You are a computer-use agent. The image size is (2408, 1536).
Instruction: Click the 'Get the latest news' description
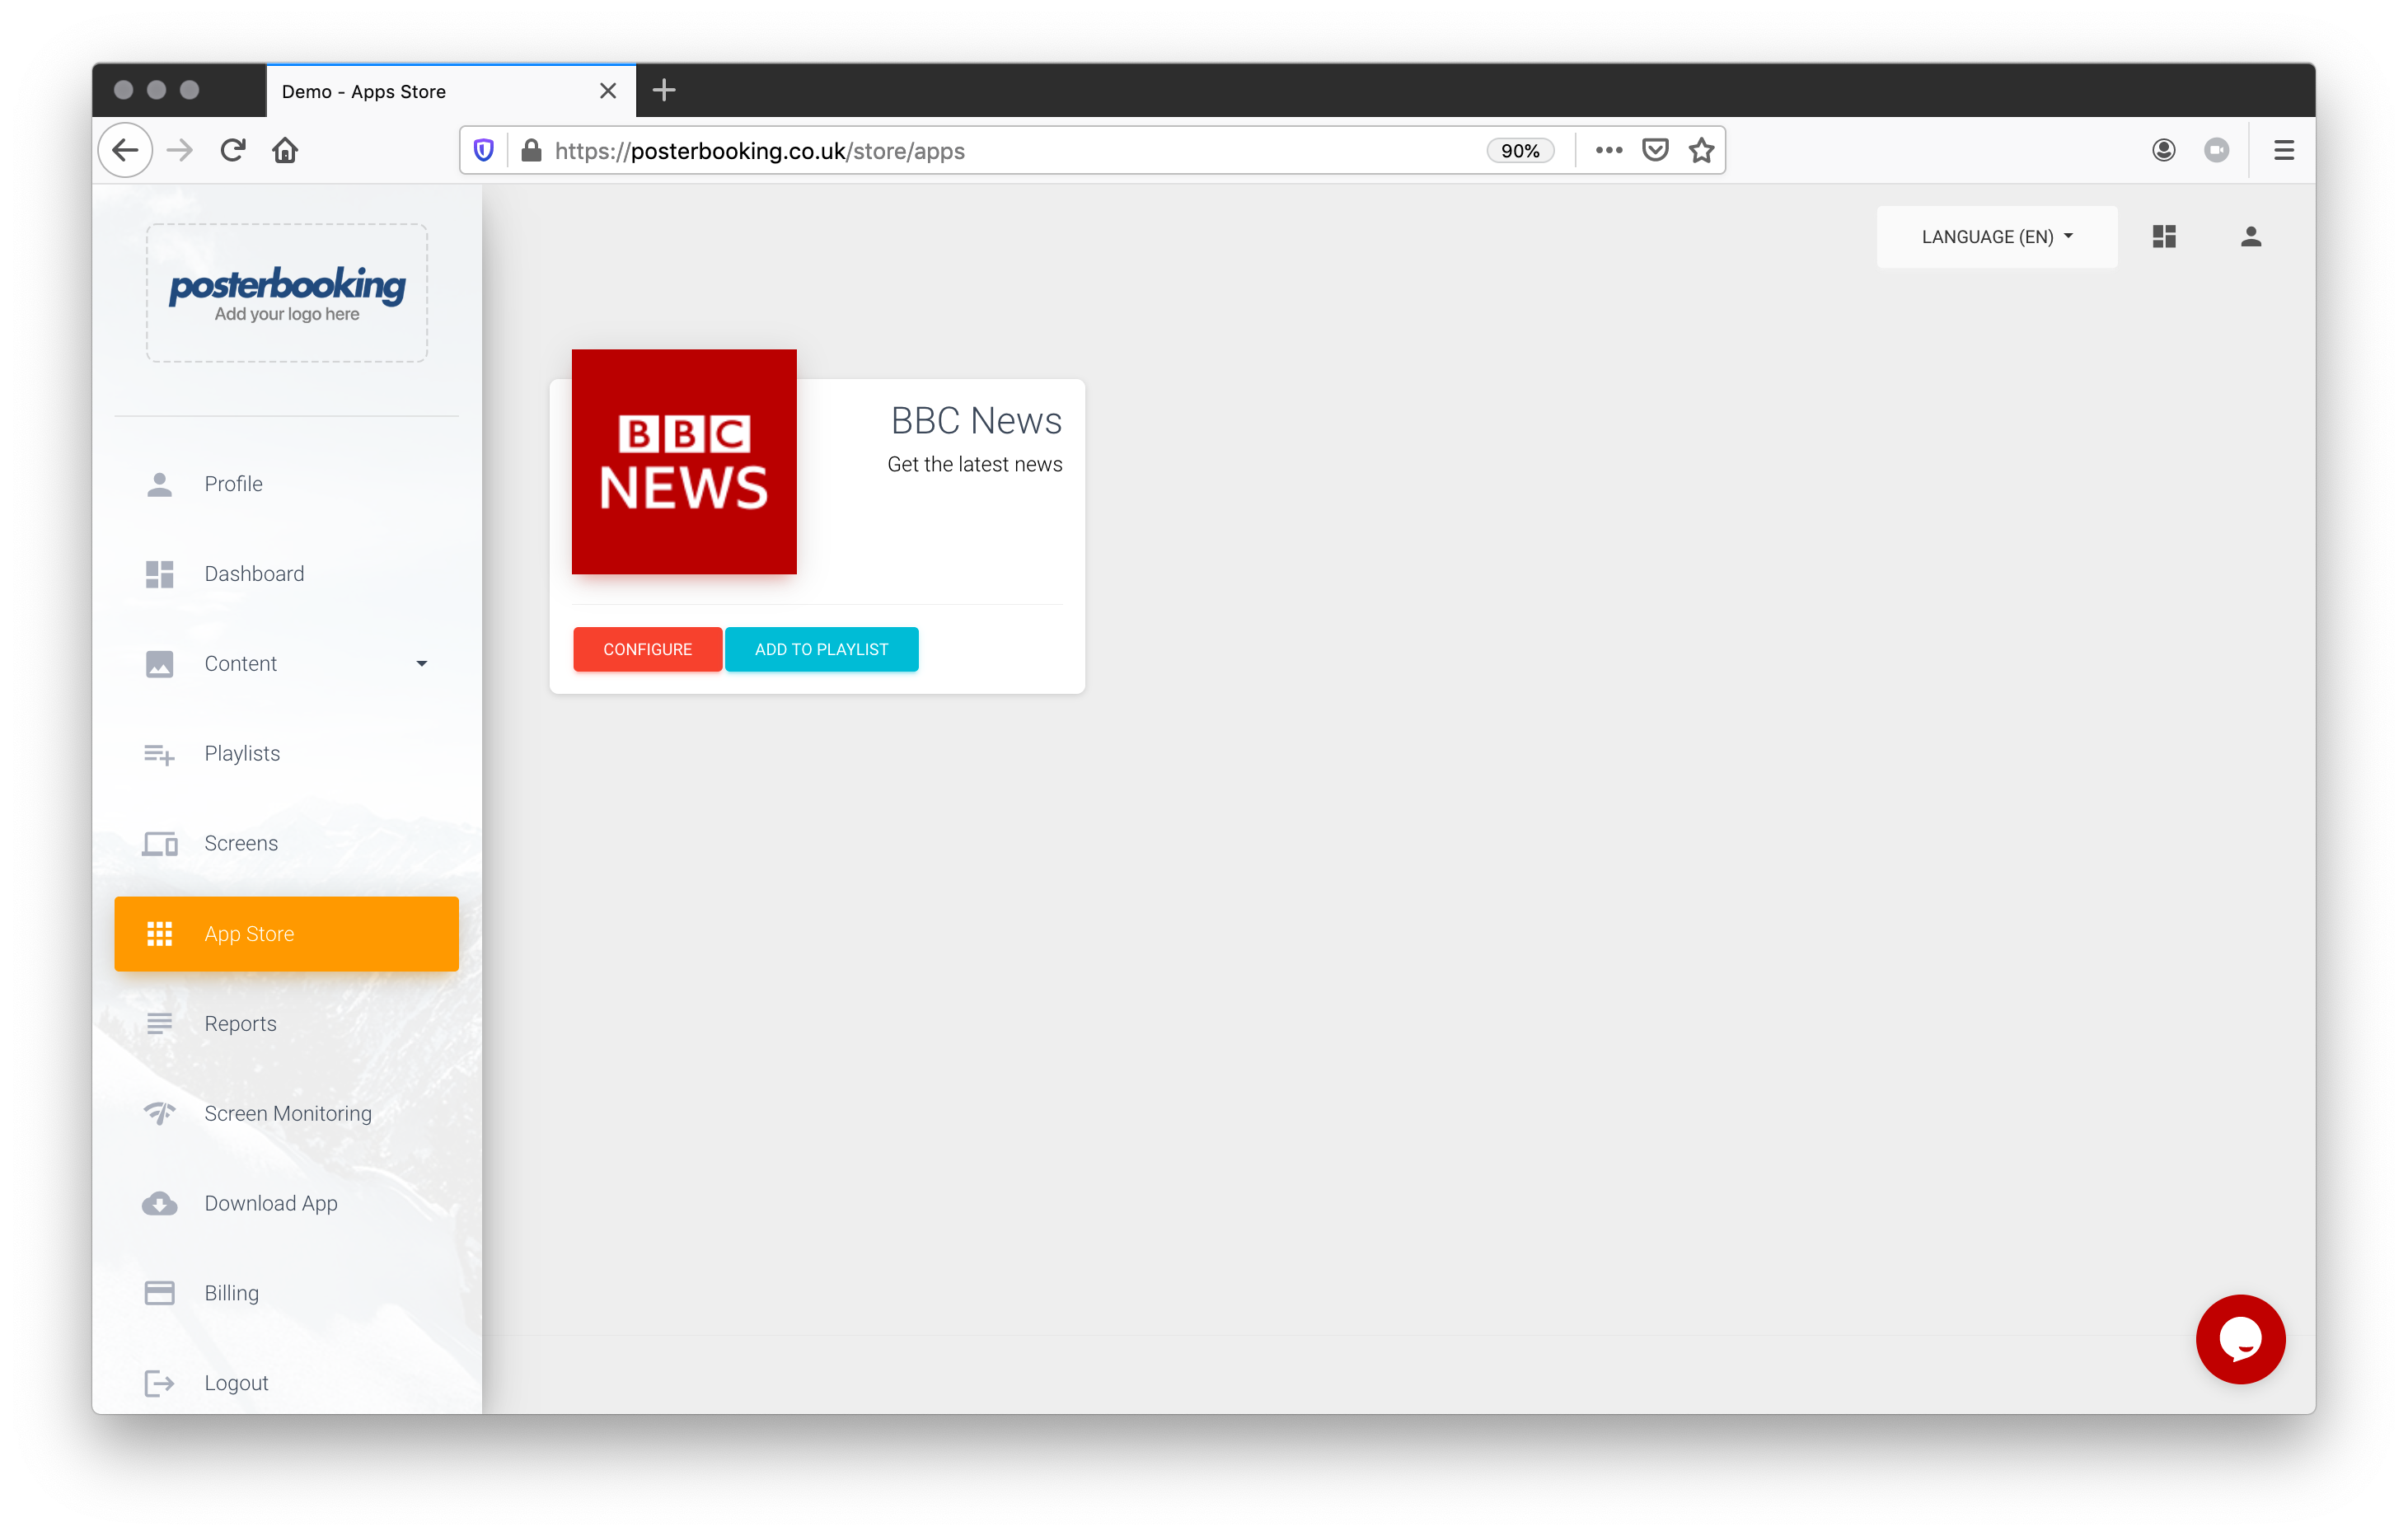point(974,464)
